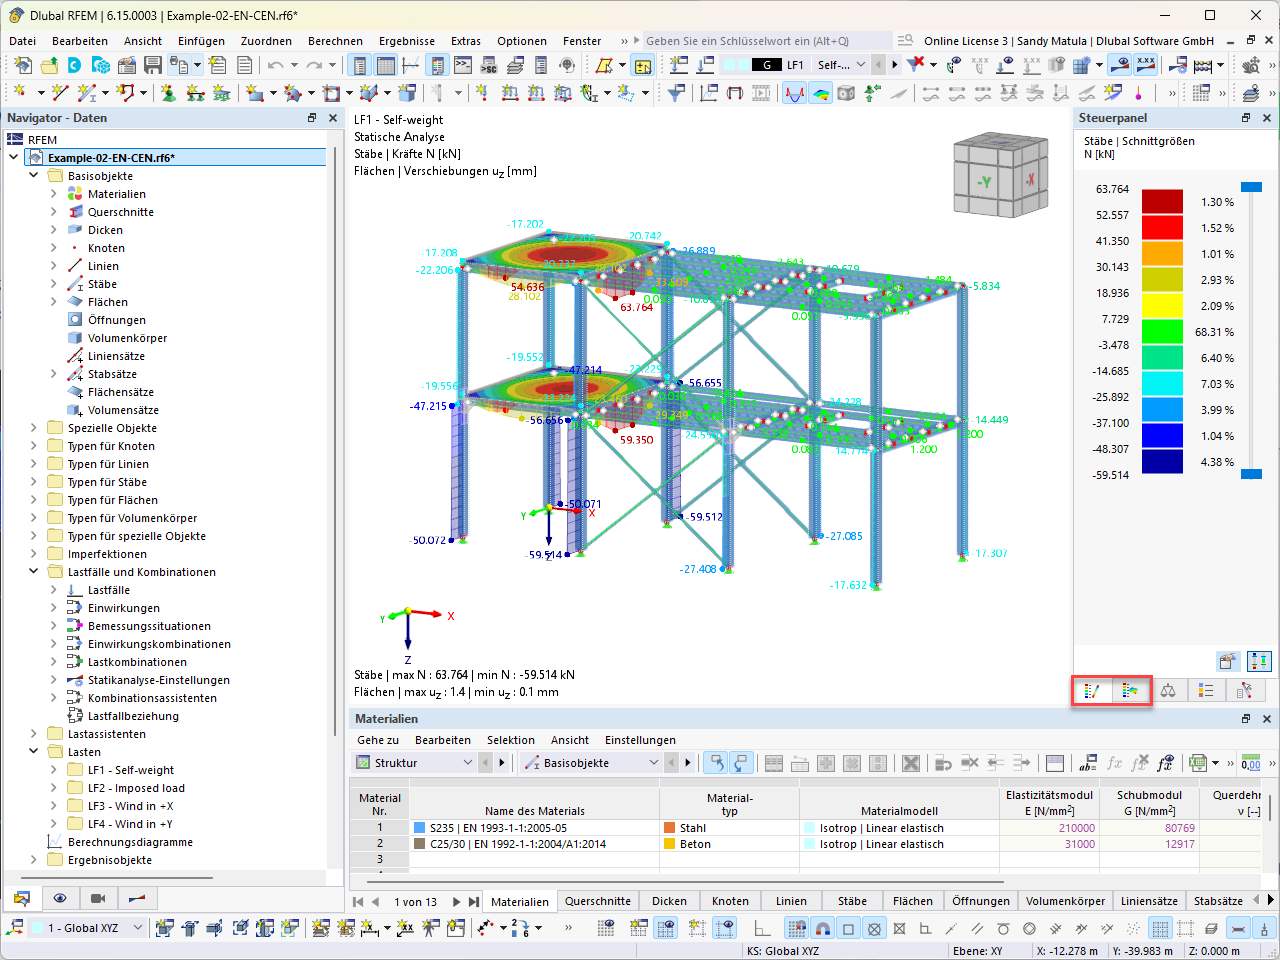The width and height of the screenshot is (1280, 960).
Task: Toggle the control panel legend settings icon
Action: [x=1259, y=661]
